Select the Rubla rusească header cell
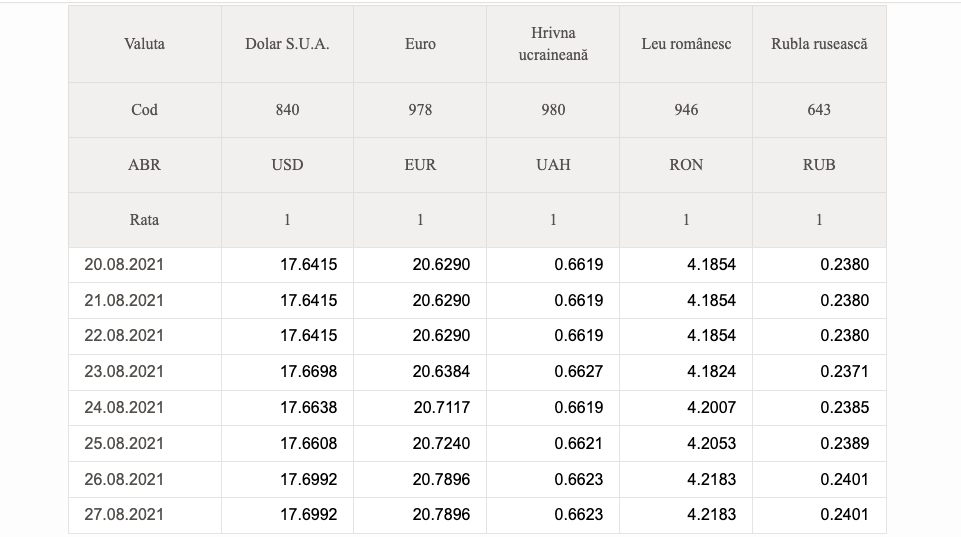The width and height of the screenshot is (961, 537). (x=819, y=44)
